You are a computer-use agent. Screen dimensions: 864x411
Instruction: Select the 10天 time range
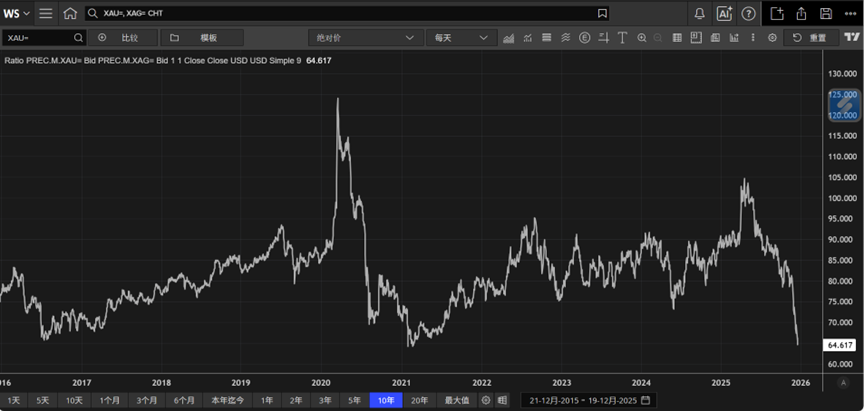74,401
